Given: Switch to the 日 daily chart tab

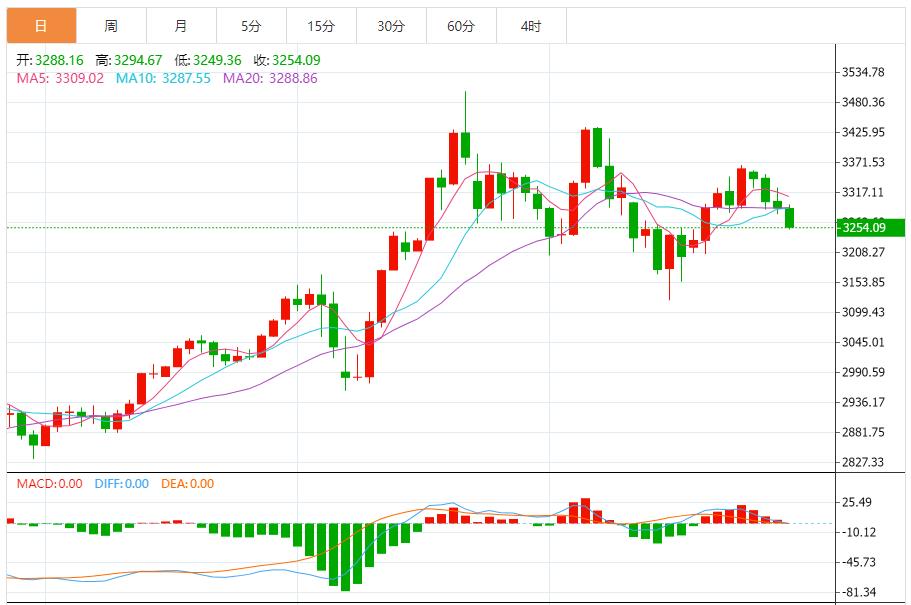Looking at the screenshot, I should [40, 26].
